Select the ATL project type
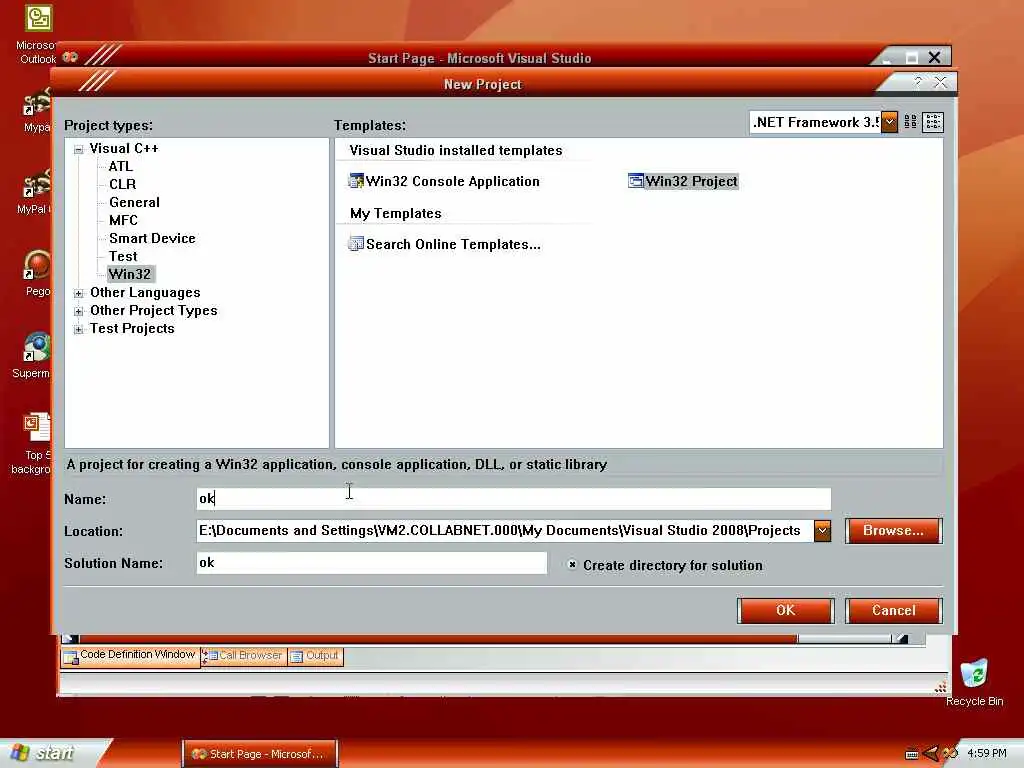This screenshot has height=768, width=1024. coord(121,167)
